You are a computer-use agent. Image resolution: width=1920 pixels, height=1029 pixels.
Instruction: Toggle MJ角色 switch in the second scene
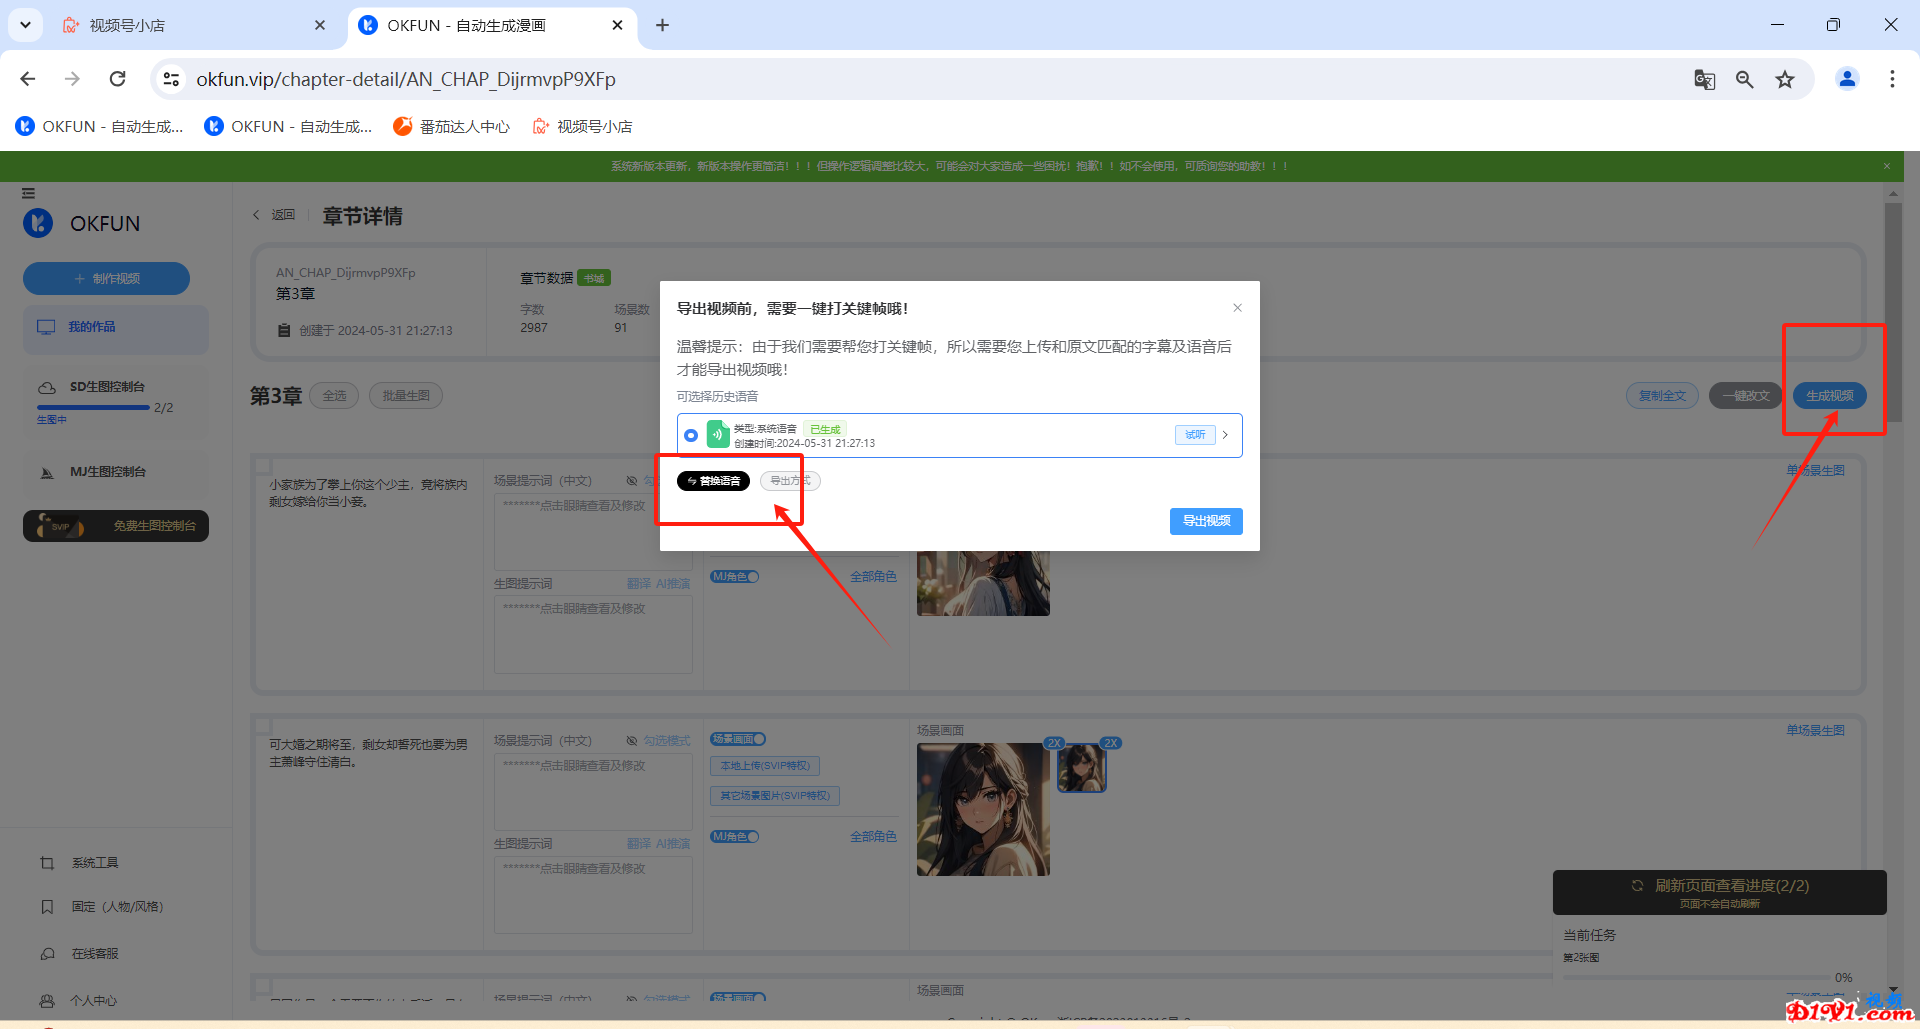(735, 837)
